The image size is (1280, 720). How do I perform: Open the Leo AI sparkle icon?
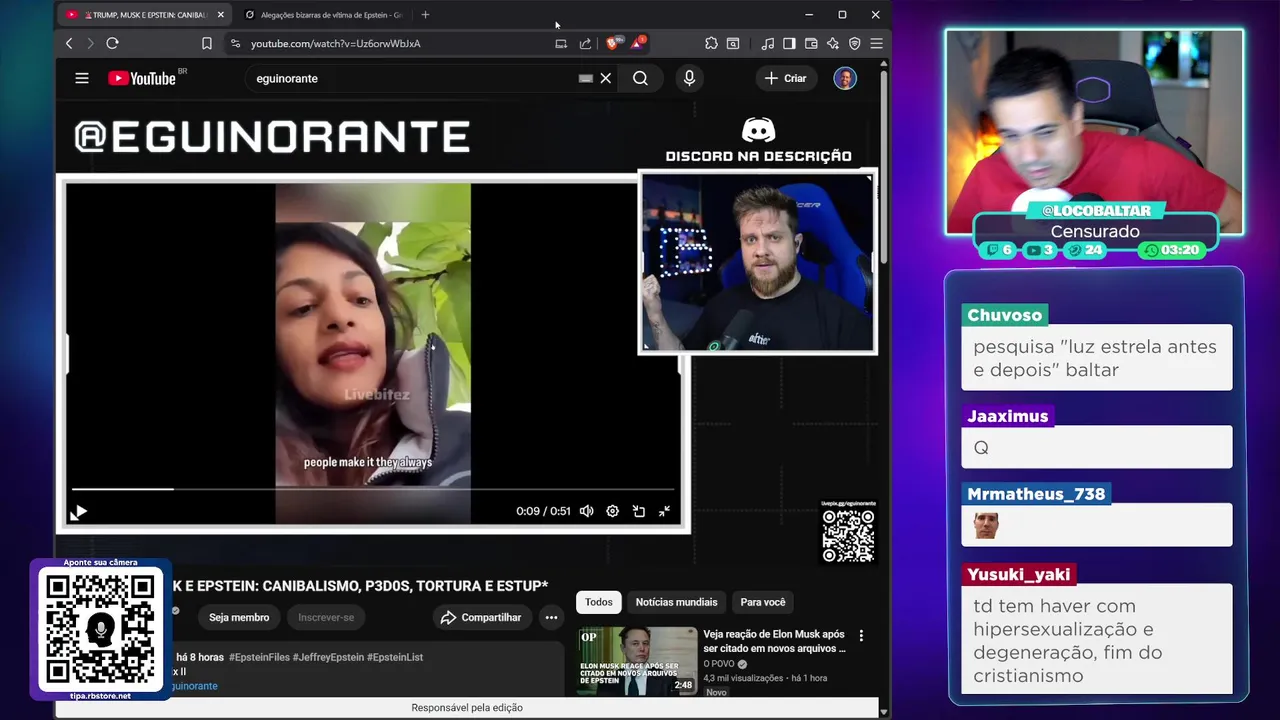coord(833,43)
